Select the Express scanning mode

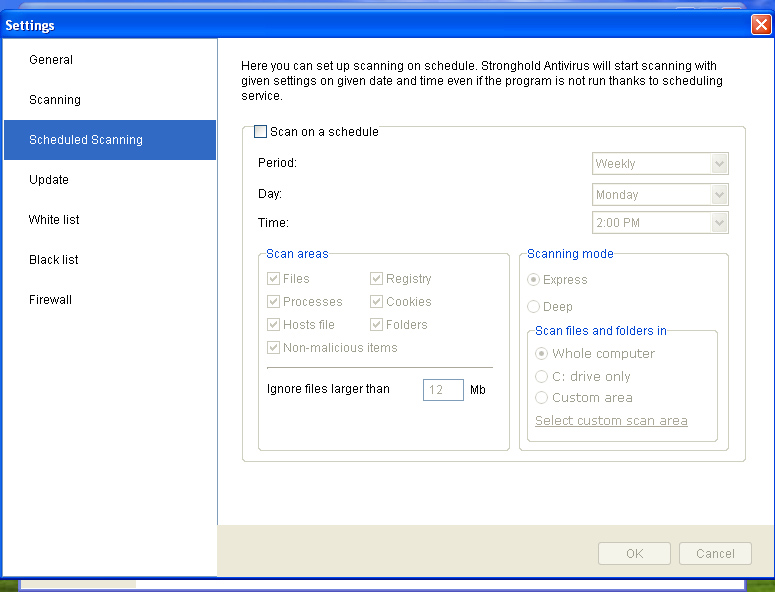coord(533,280)
